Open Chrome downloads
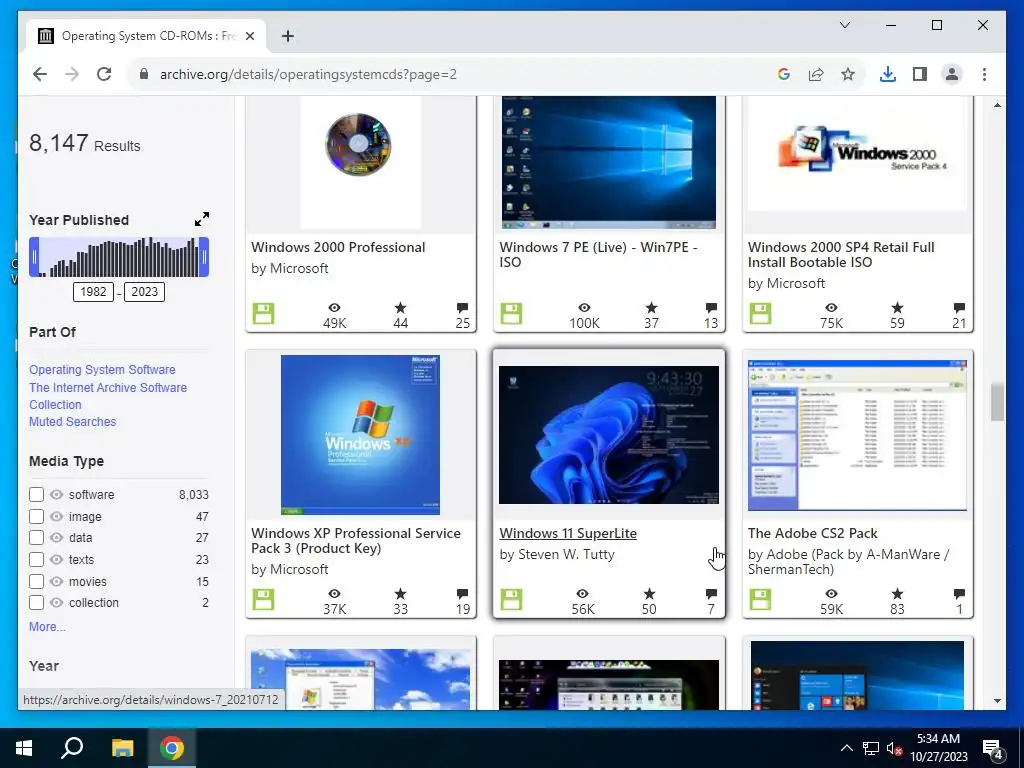1024x768 pixels. [888, 74]
